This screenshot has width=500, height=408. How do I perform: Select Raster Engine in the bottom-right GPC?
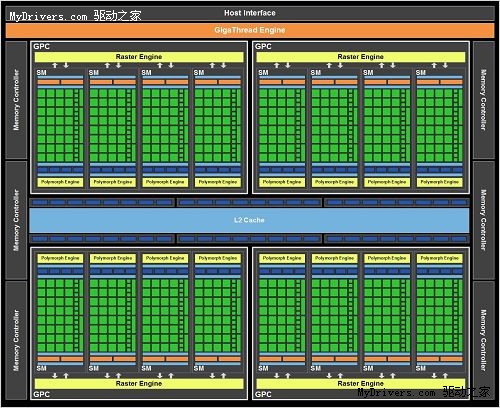(x=361, y=384)
